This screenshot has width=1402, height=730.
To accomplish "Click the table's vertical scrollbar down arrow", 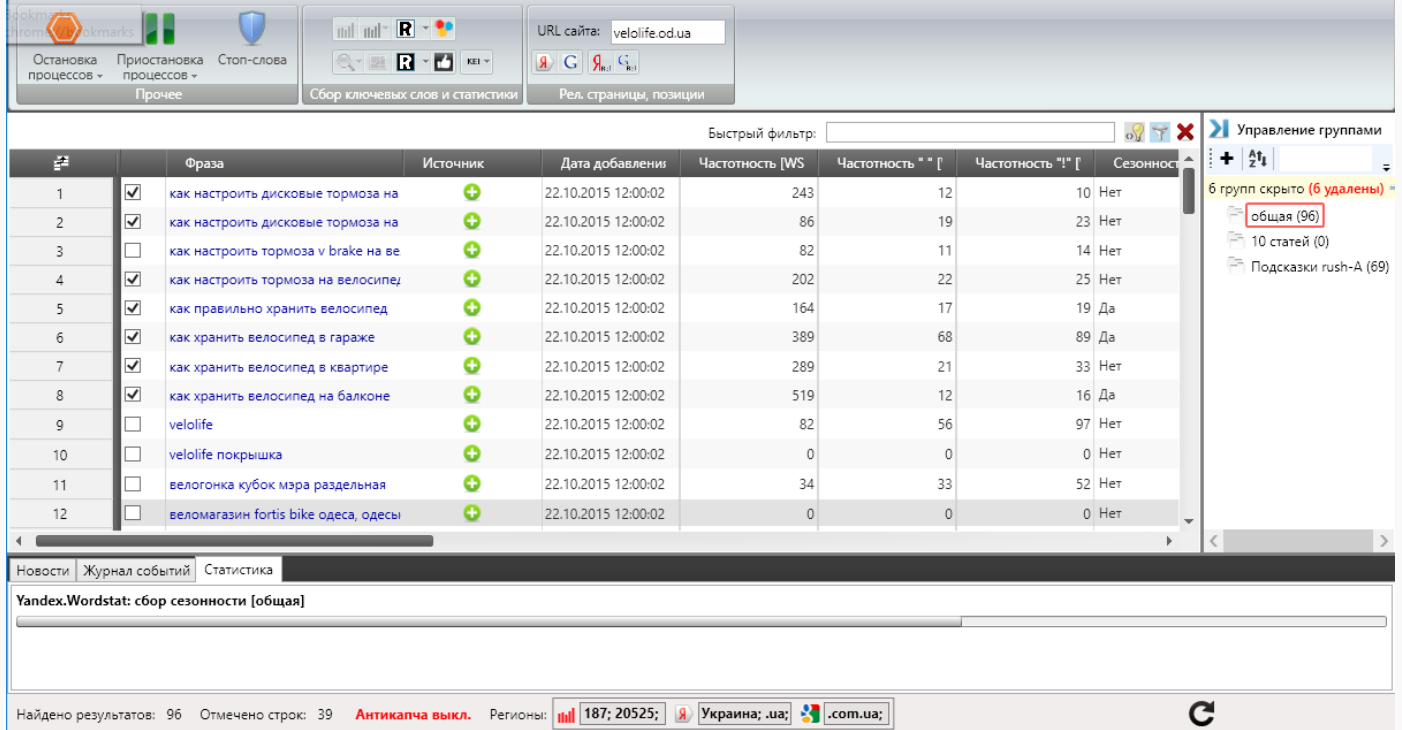I will point(1189,521).
